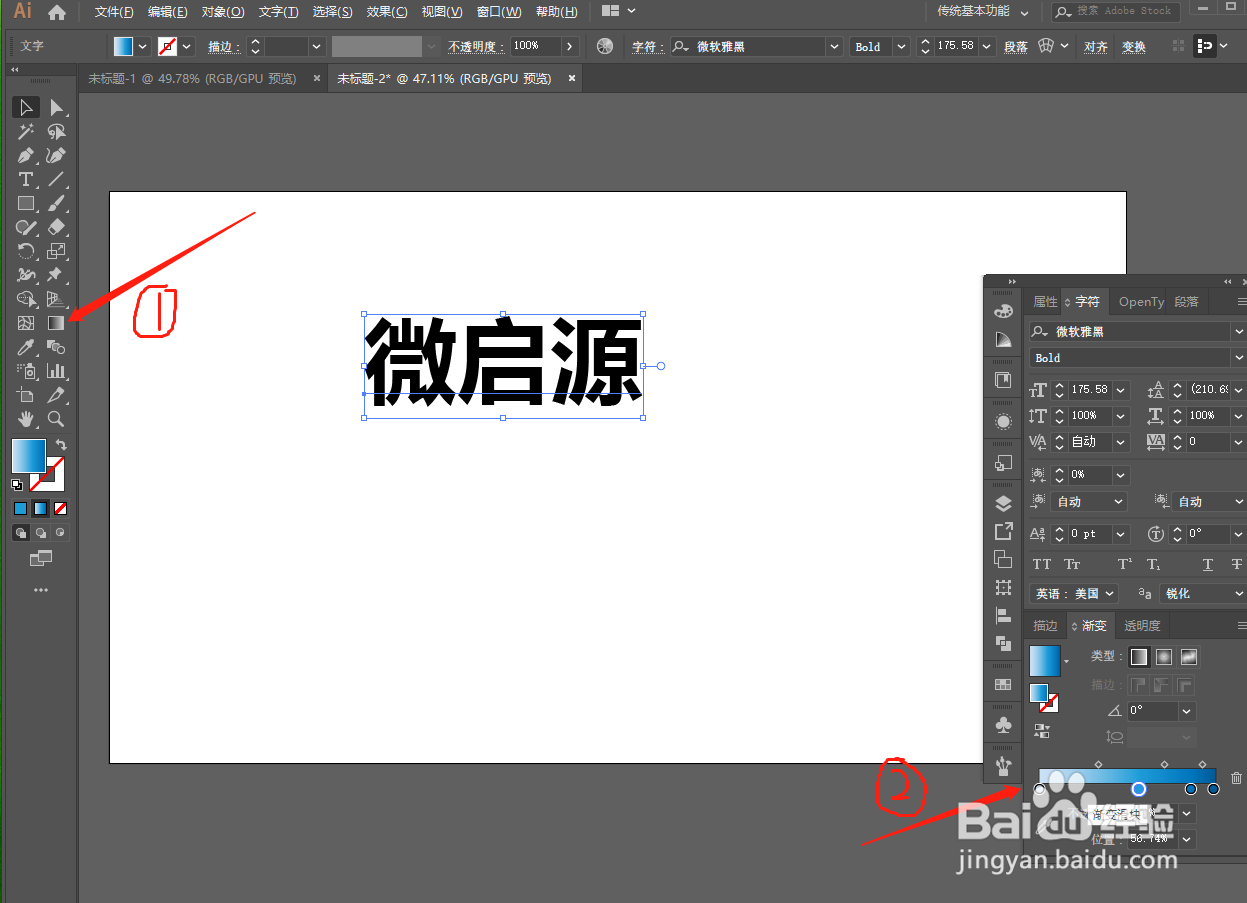
Task: Select the Rectangle tool
Action: point(25,203)
